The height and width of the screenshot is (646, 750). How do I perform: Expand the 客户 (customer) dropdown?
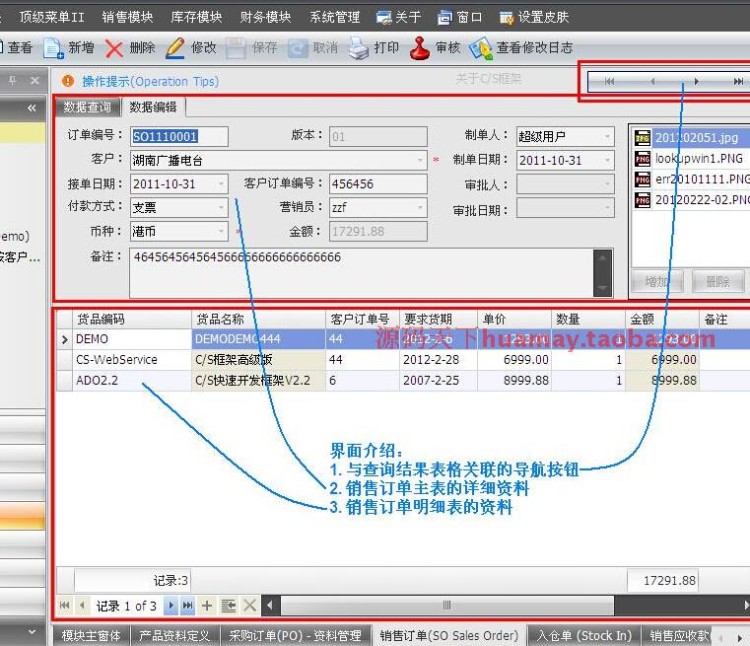[x=419, y=160]
